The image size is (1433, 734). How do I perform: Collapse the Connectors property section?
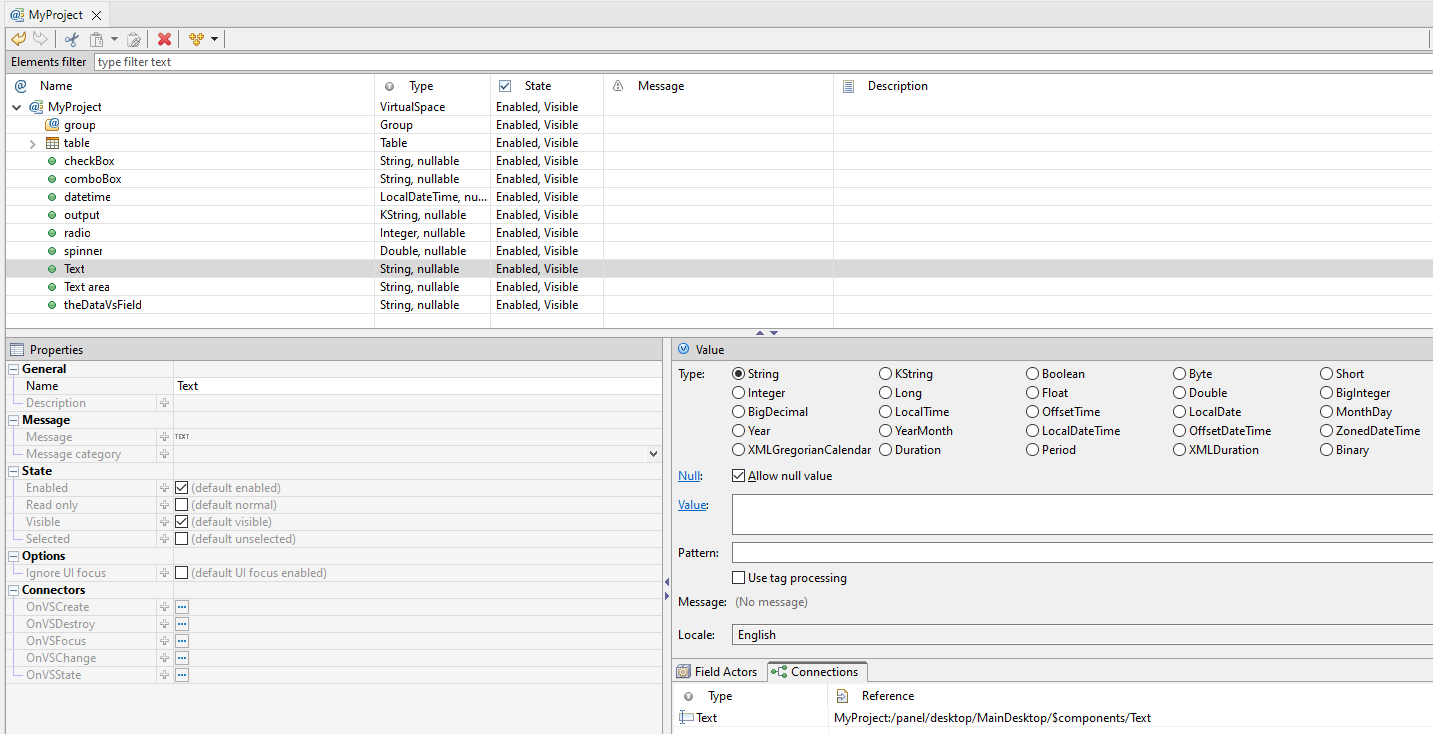(x=14, y=590)
